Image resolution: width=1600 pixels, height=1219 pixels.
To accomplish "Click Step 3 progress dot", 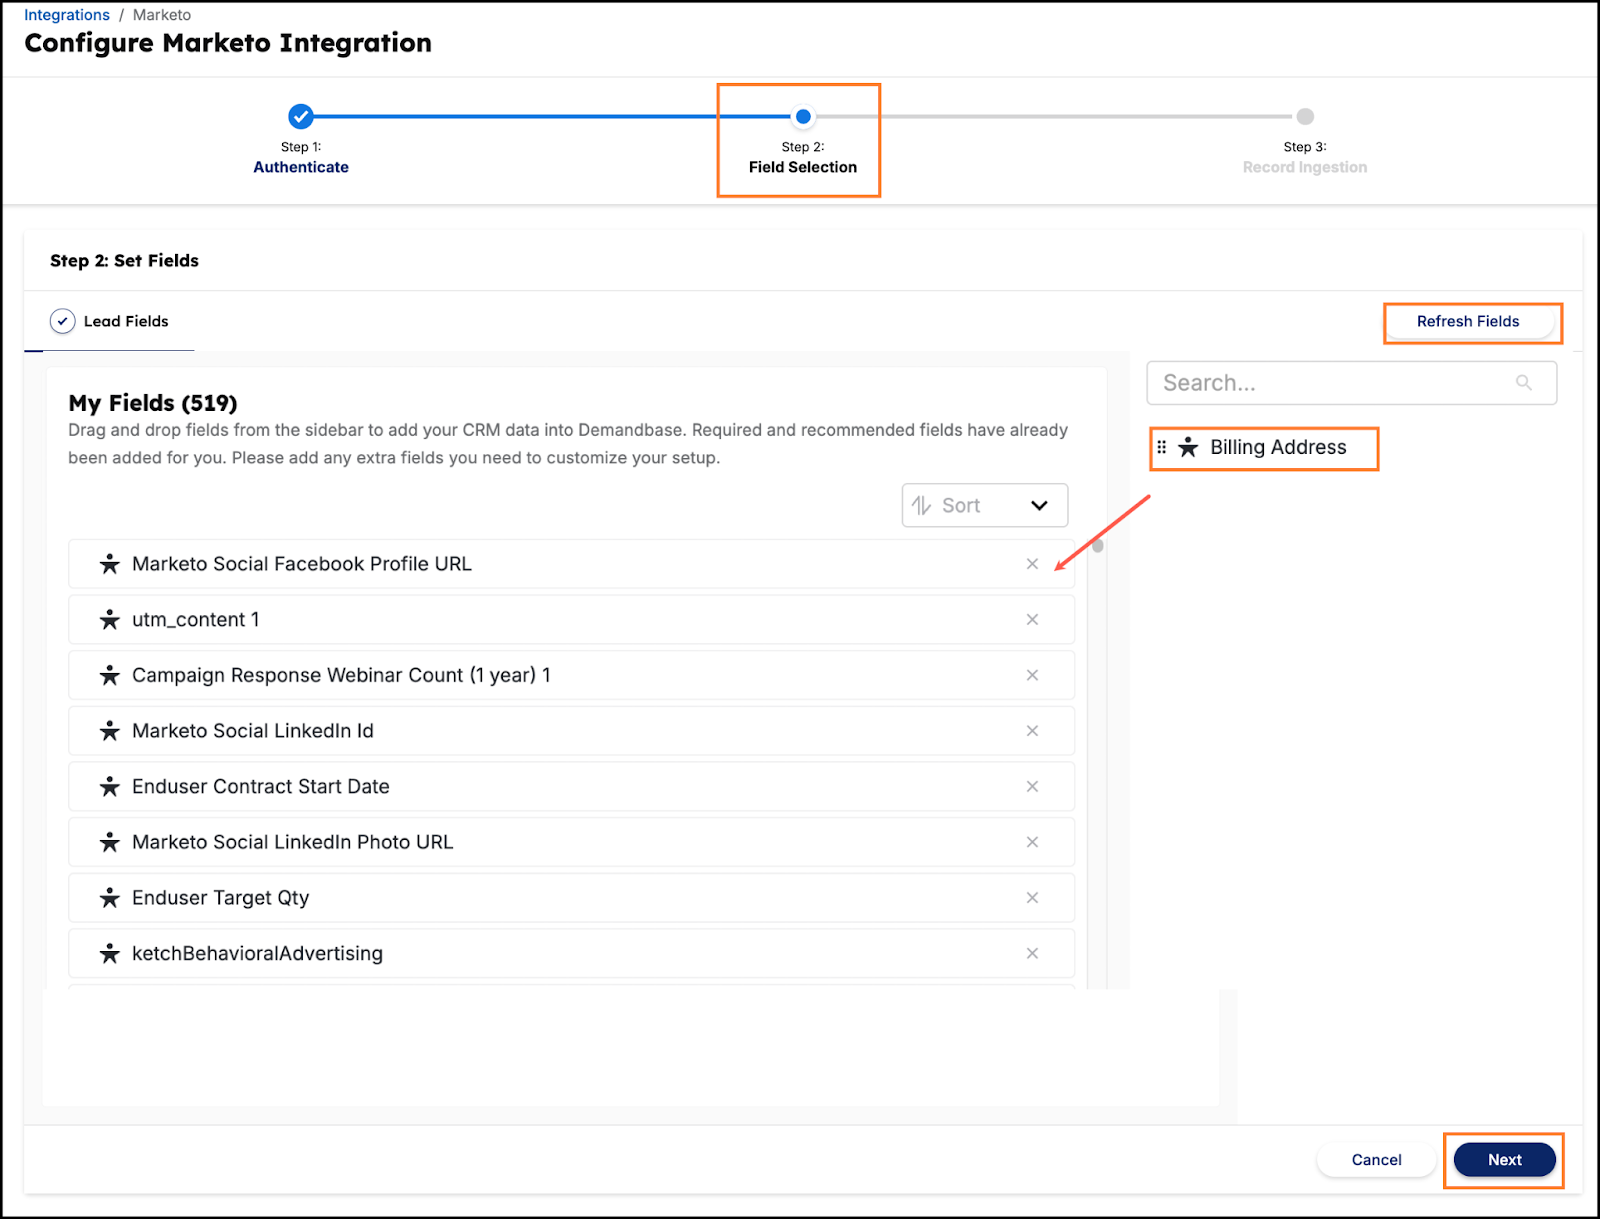I will coord(1305,117).
